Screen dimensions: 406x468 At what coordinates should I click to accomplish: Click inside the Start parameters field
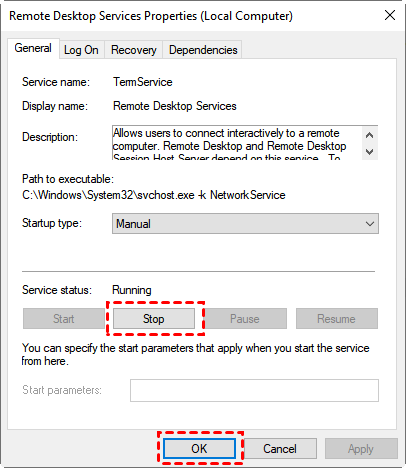click(254, 390)
